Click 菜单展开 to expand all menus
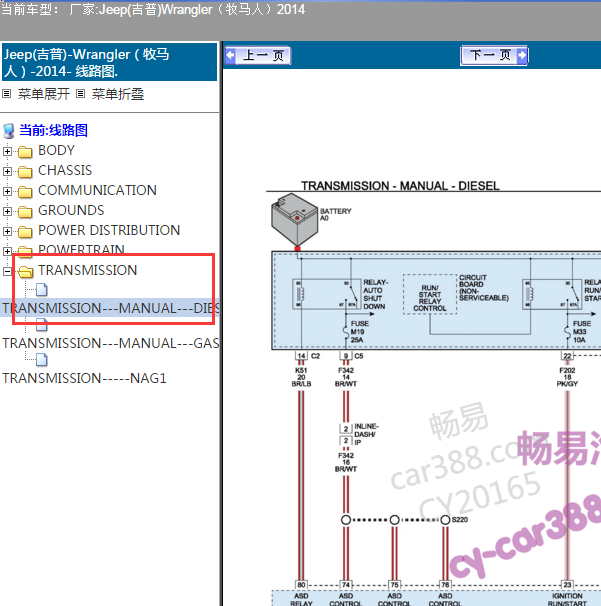Image resolution: width=601 pixels, height=606 pixels. [x=44, y=94]
